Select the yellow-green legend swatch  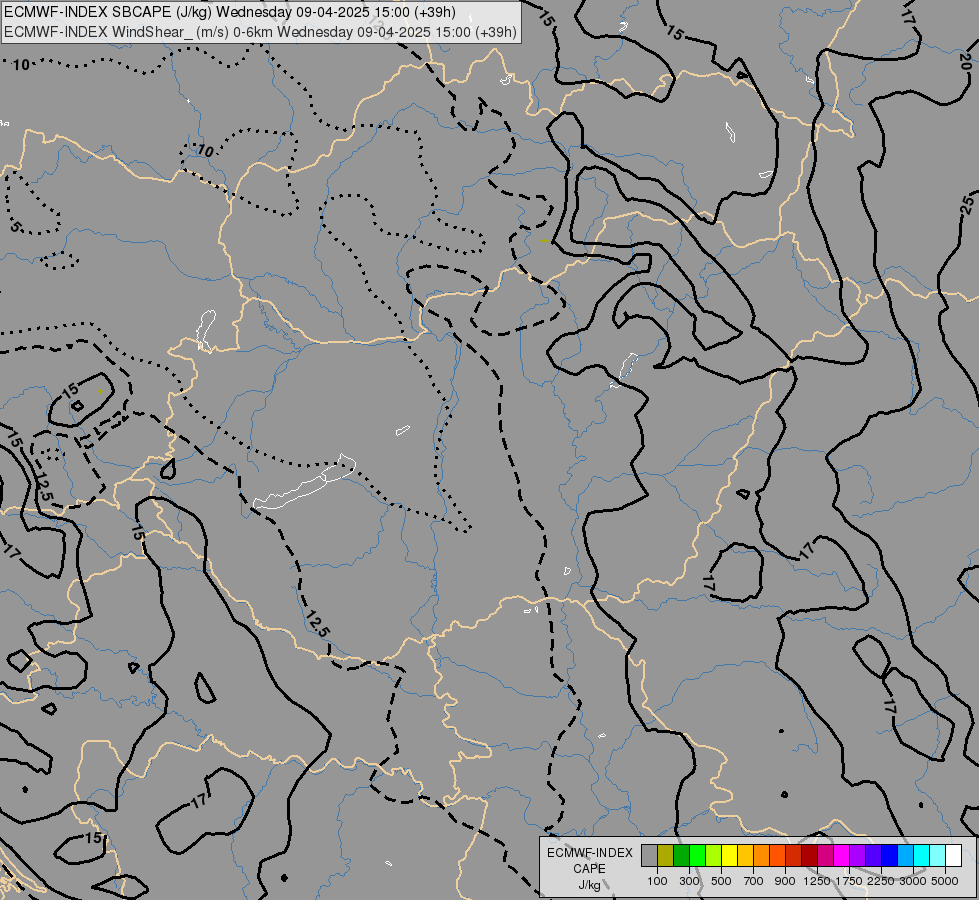(x=713, y=855)
